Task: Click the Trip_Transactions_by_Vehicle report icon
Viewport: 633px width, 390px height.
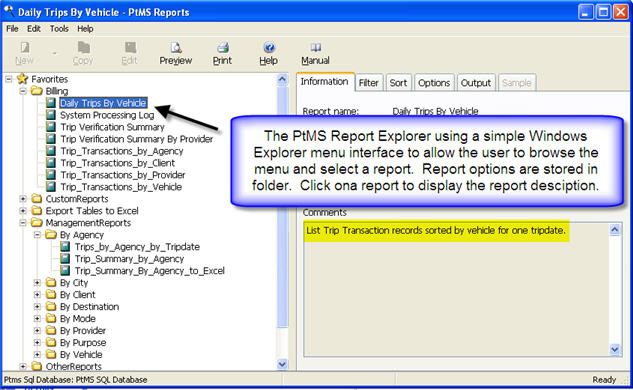Action: point(51,187)
